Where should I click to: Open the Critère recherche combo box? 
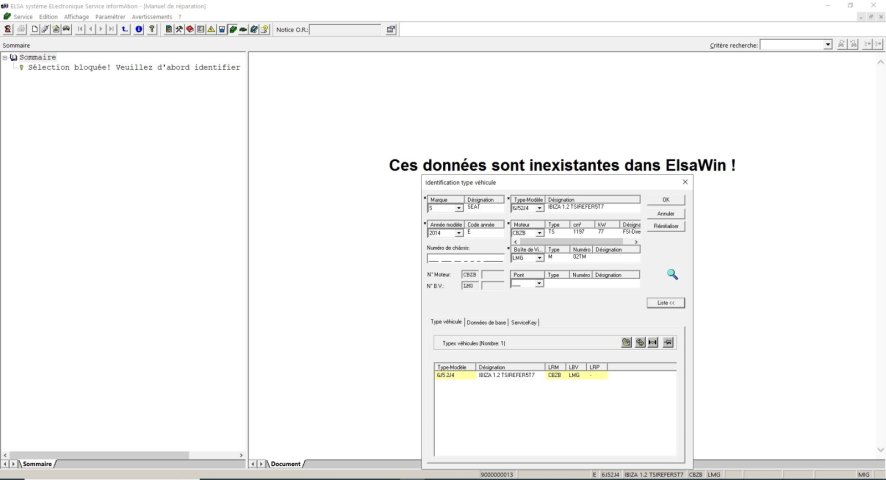point(796,45)
